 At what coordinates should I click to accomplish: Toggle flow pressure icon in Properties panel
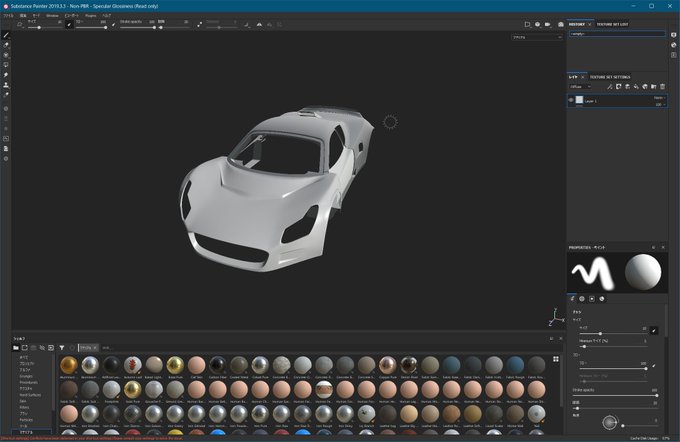click(x=654, y=366)
